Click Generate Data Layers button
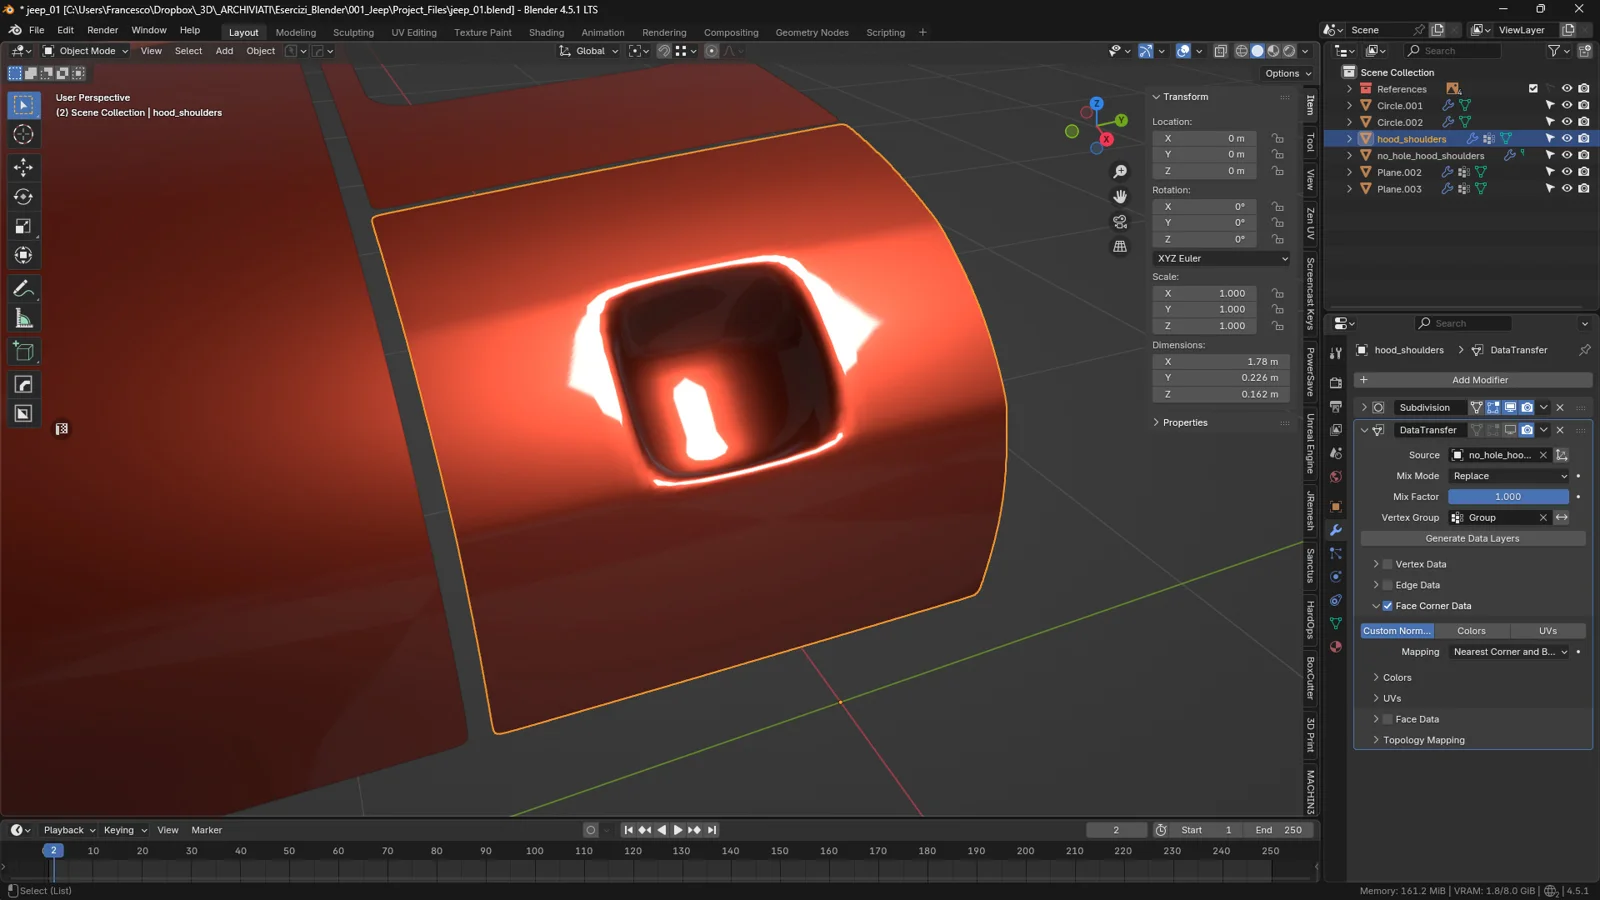 pos(1472,538)
